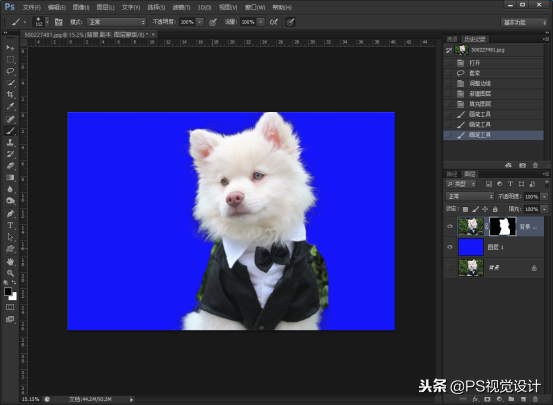Select the Hand tool

click(10, 261)
